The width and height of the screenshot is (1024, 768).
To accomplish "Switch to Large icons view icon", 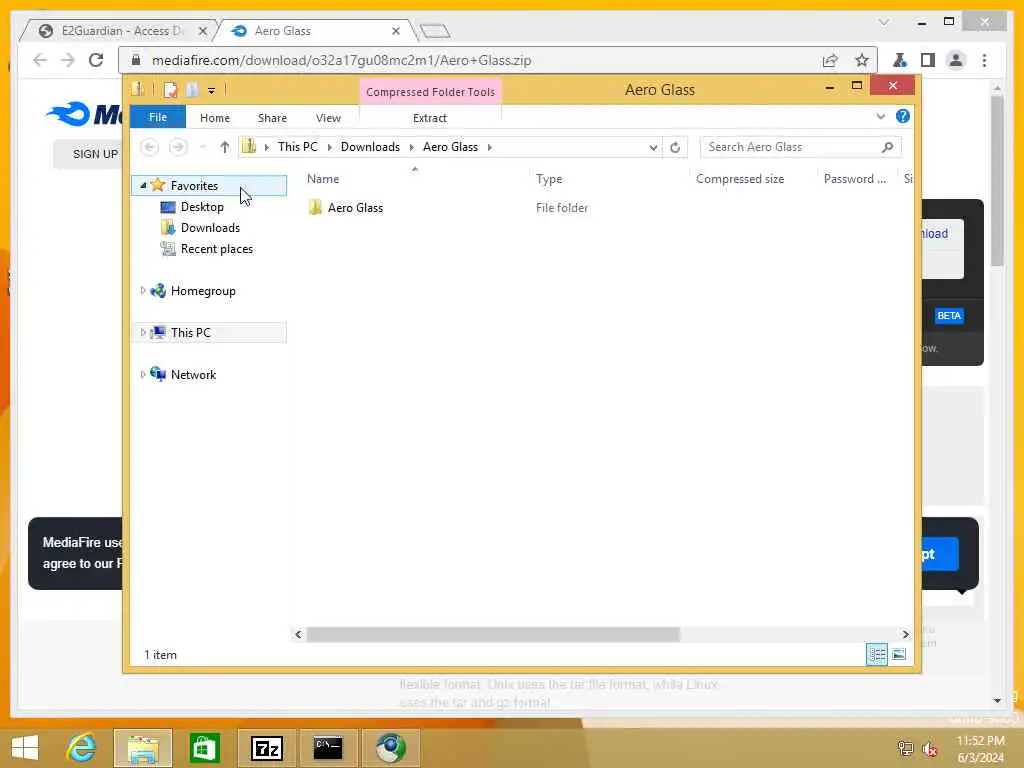I will 899,654.
